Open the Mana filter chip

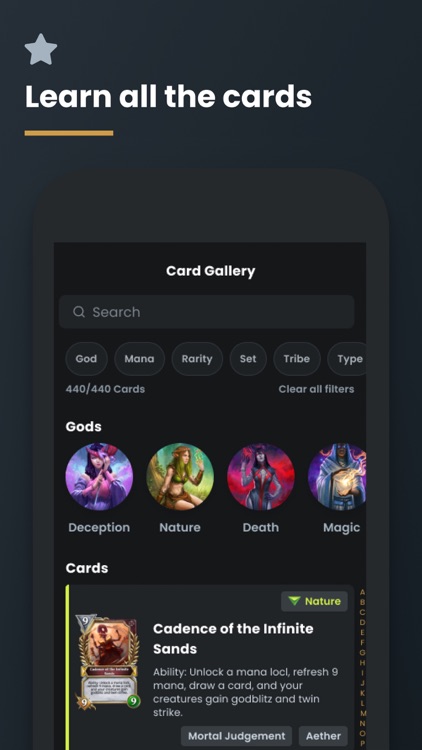[139, 359]
